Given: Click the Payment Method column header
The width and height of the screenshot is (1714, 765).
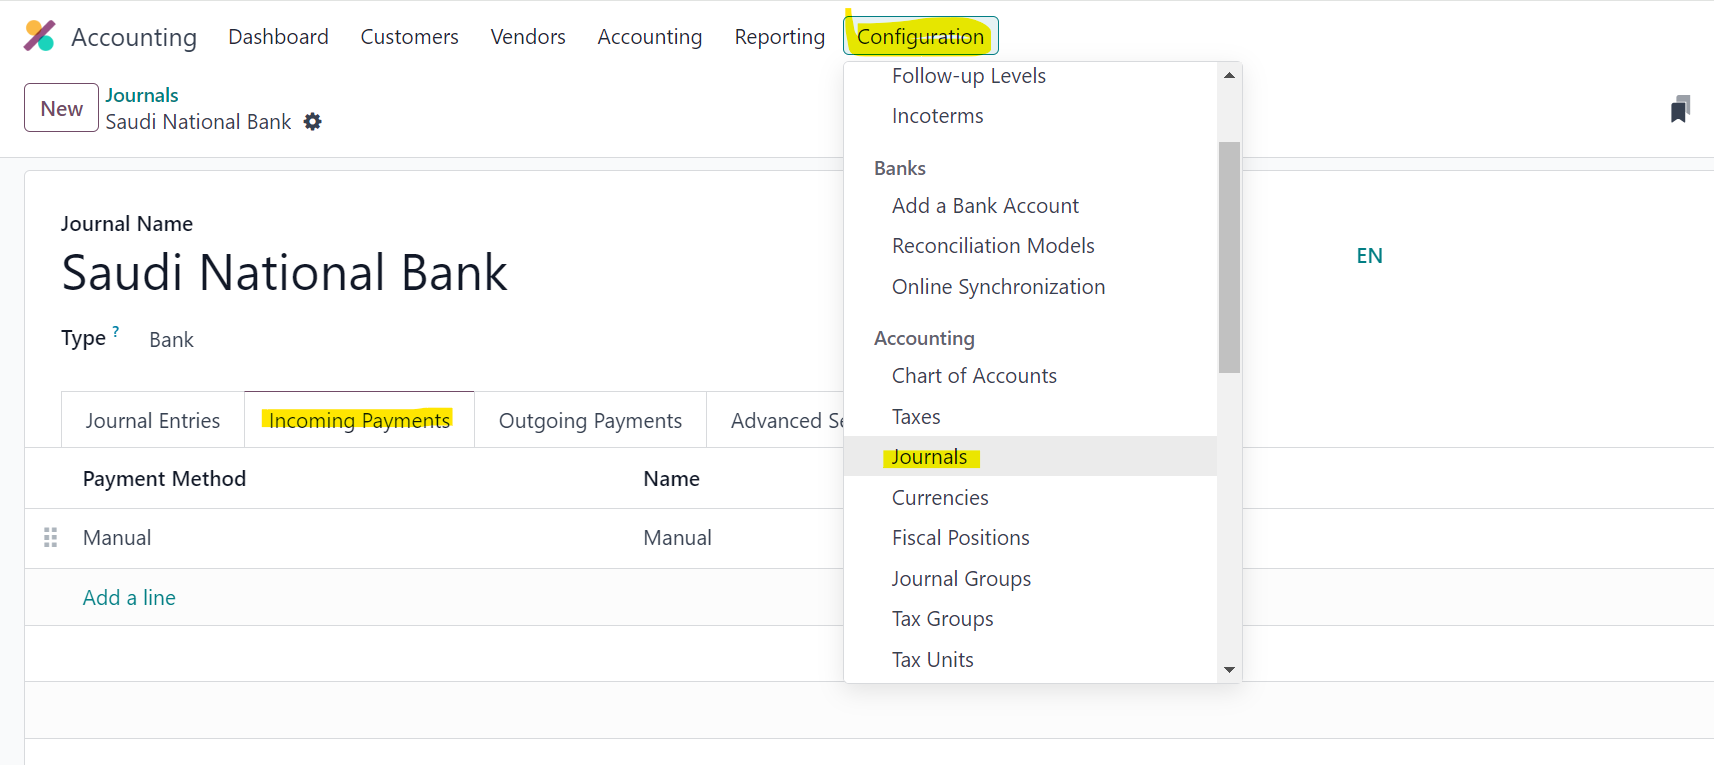Looking at the screenshot, I should pyautogui.click(x=164, y=479).
